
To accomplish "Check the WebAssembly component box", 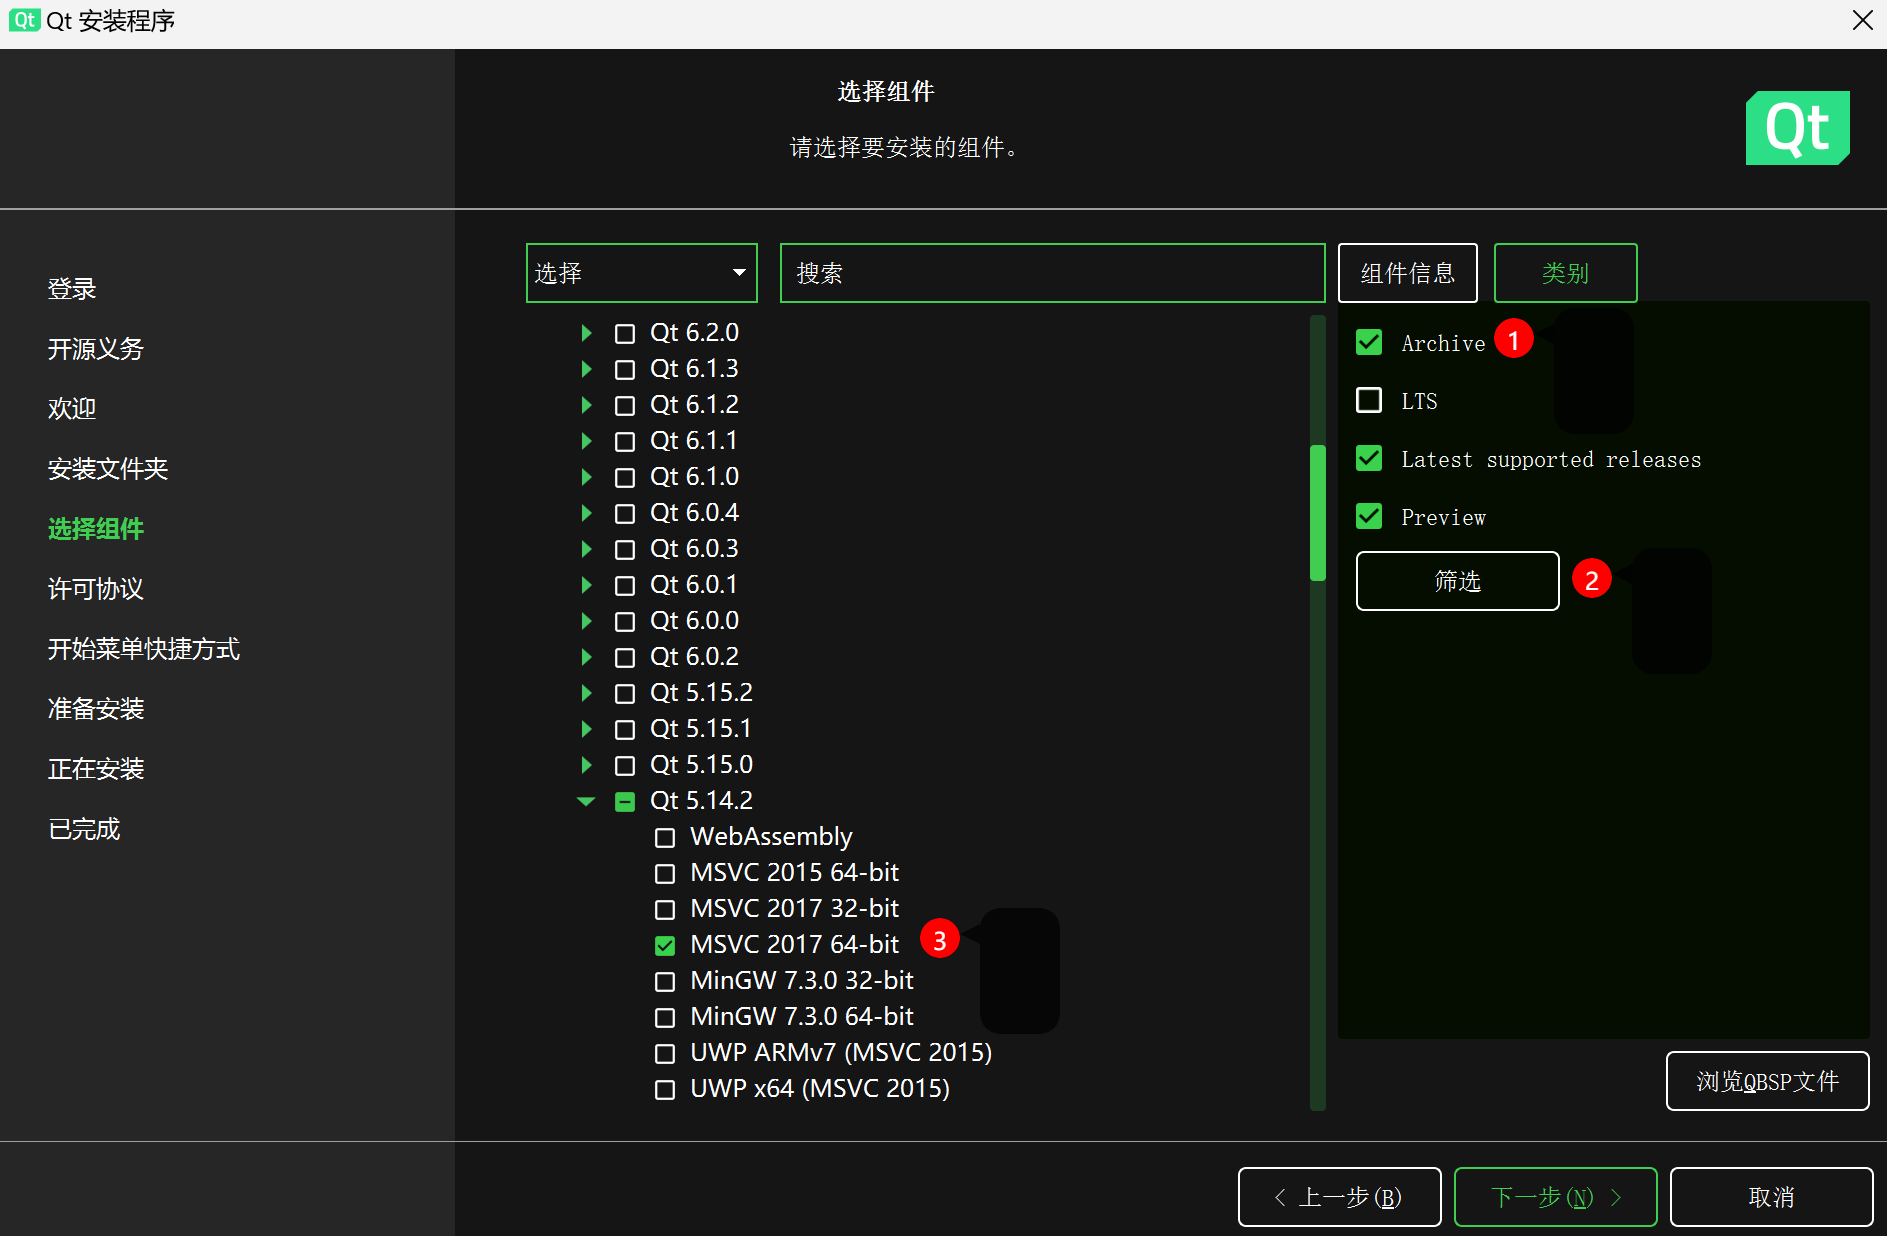I will pyautogui.click(x=665, y=837).
